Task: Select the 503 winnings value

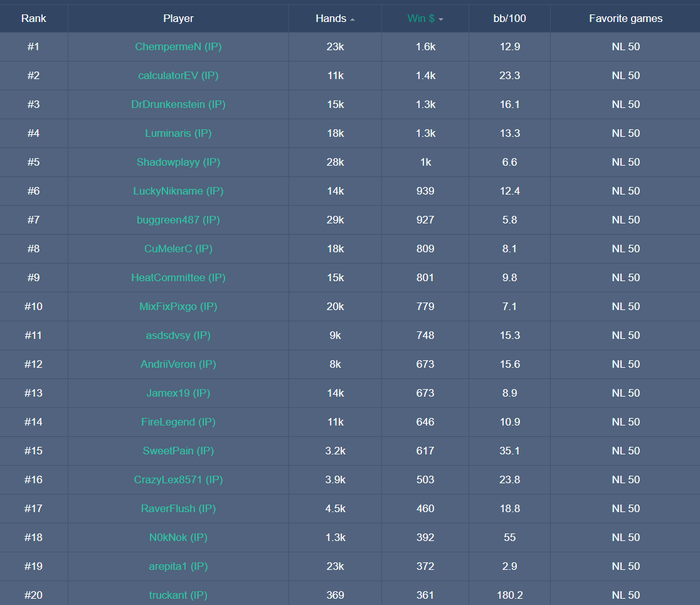Action: (425, 480)
